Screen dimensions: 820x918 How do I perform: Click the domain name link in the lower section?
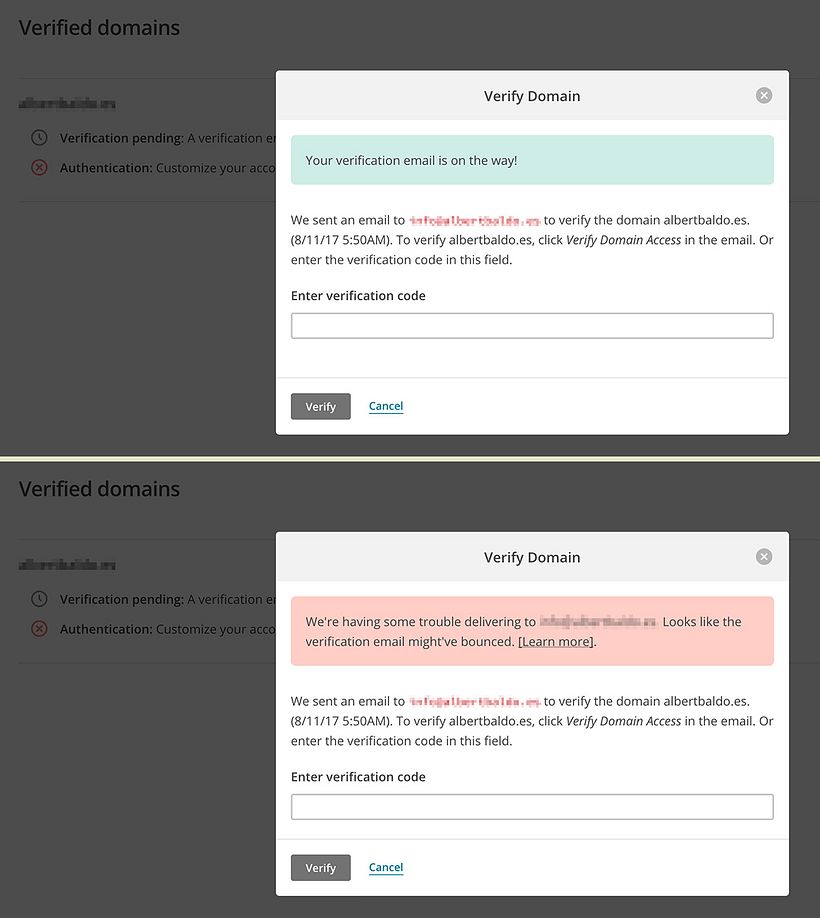66,563
